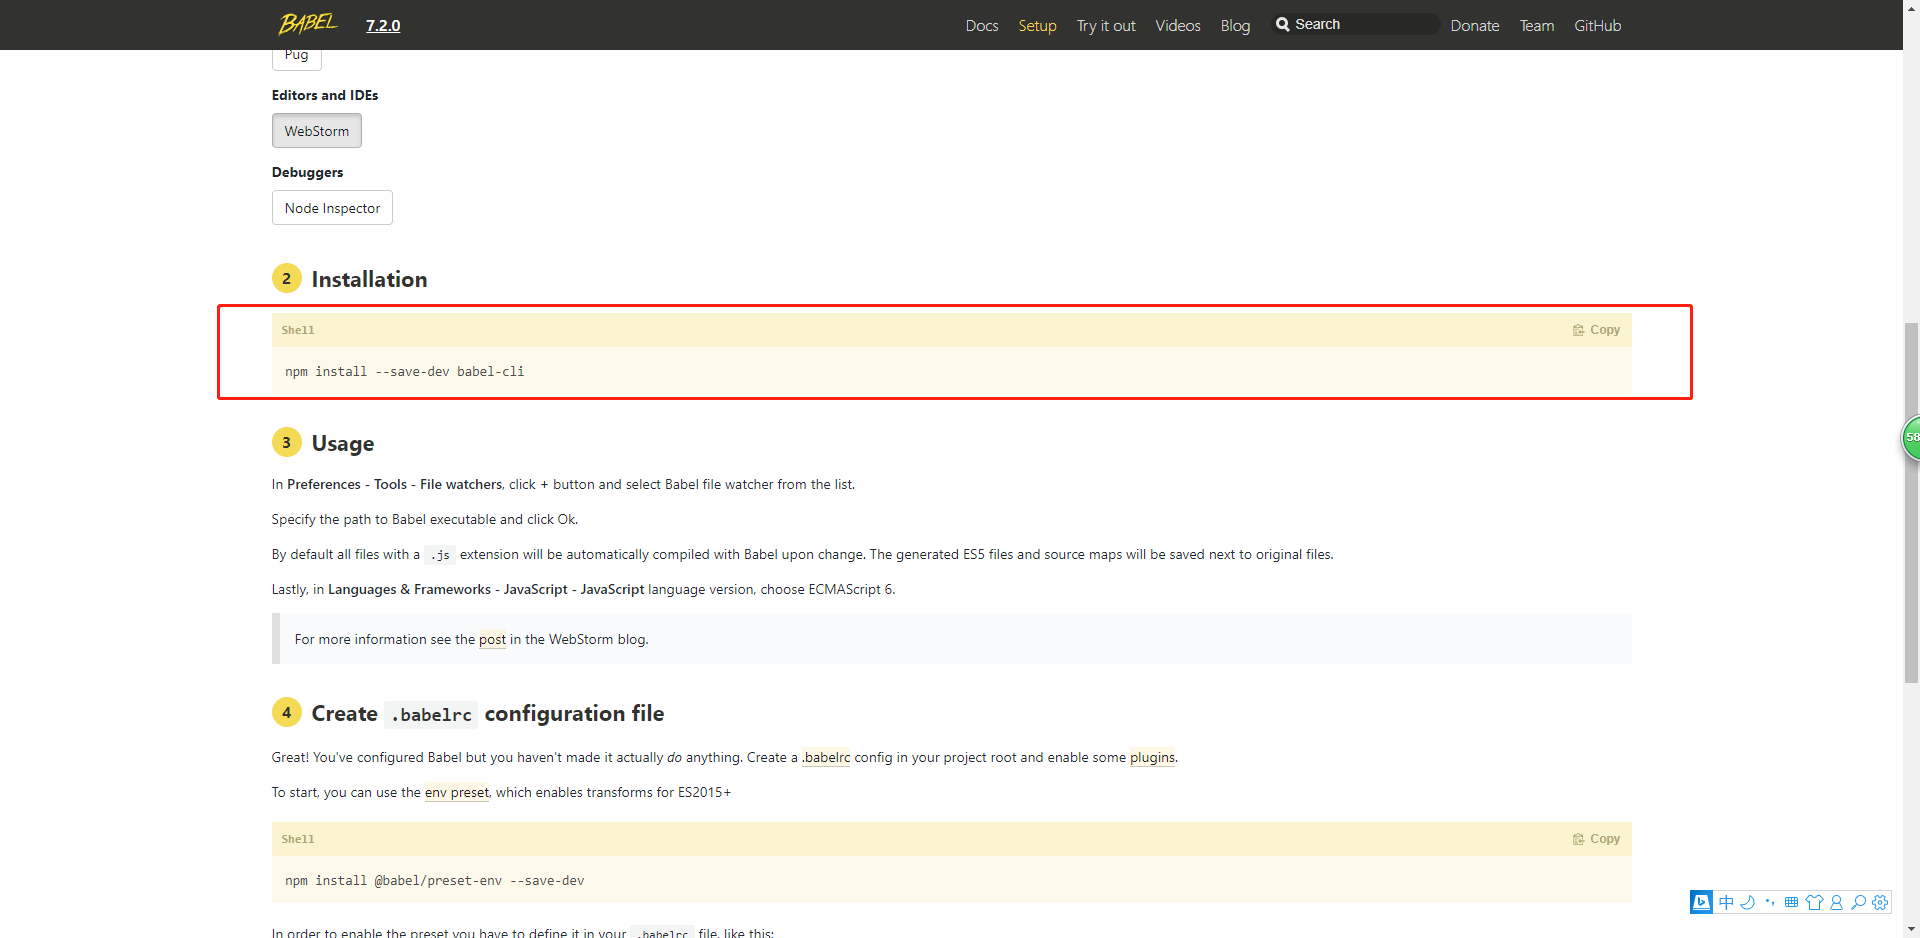Select the WebStorm editor button
This screenshot has width=1920, height=938.
coord(317,131)
